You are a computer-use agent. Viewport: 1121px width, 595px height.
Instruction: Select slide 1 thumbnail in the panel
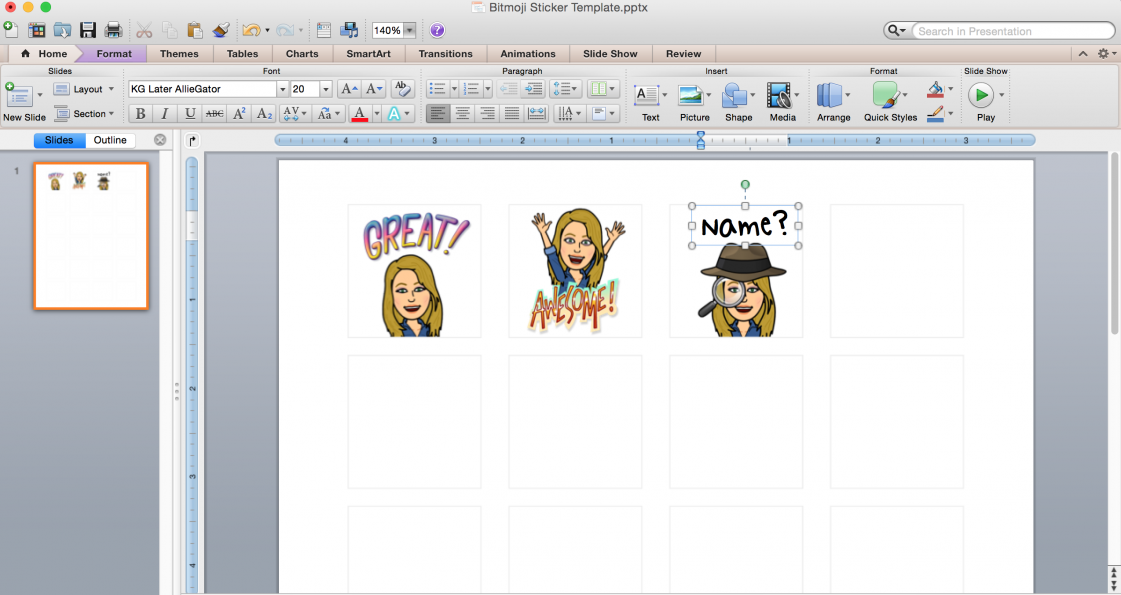point(91,233)
